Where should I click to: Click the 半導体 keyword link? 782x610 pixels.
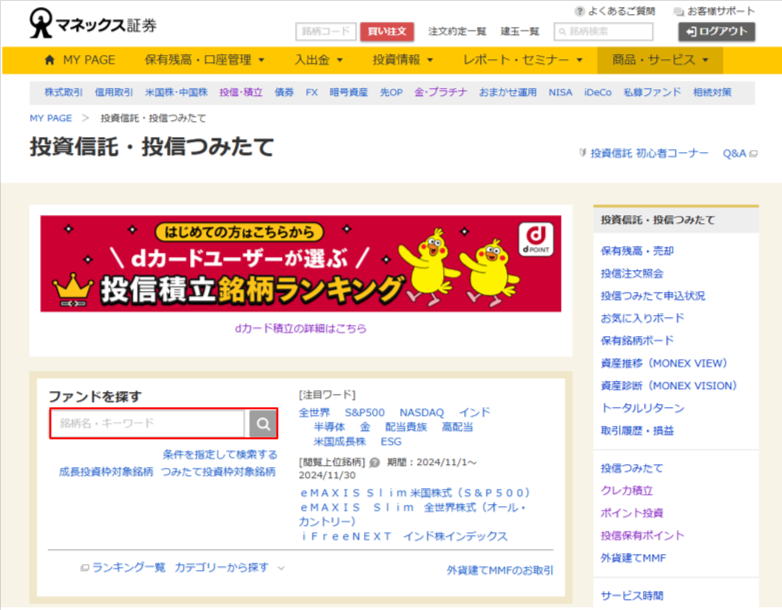click(x=329, y=427)
